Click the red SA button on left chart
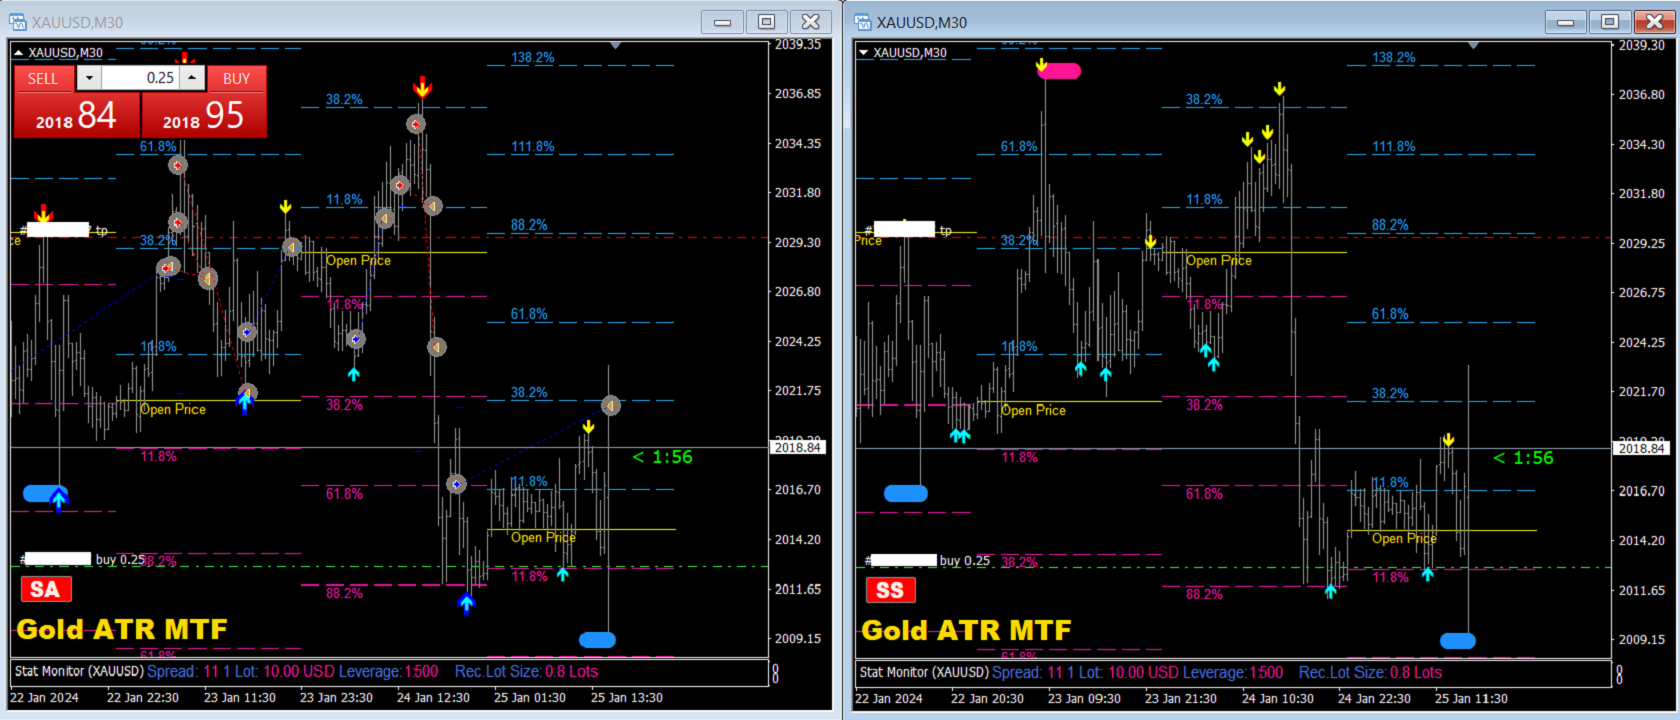Image resolution: width=1680 pixels, height=720 pixels. (x=45, y=589)
